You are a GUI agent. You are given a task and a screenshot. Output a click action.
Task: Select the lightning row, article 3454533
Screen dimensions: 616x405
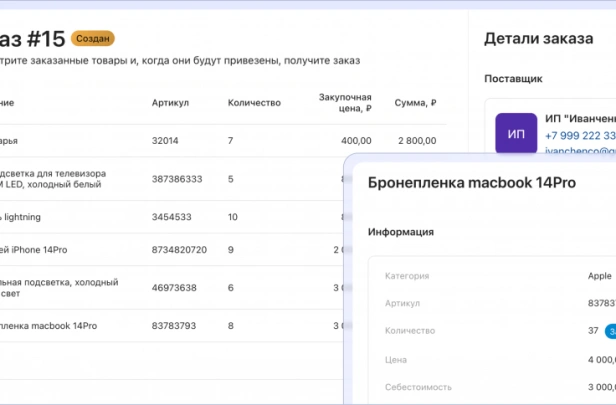[172, 217]
